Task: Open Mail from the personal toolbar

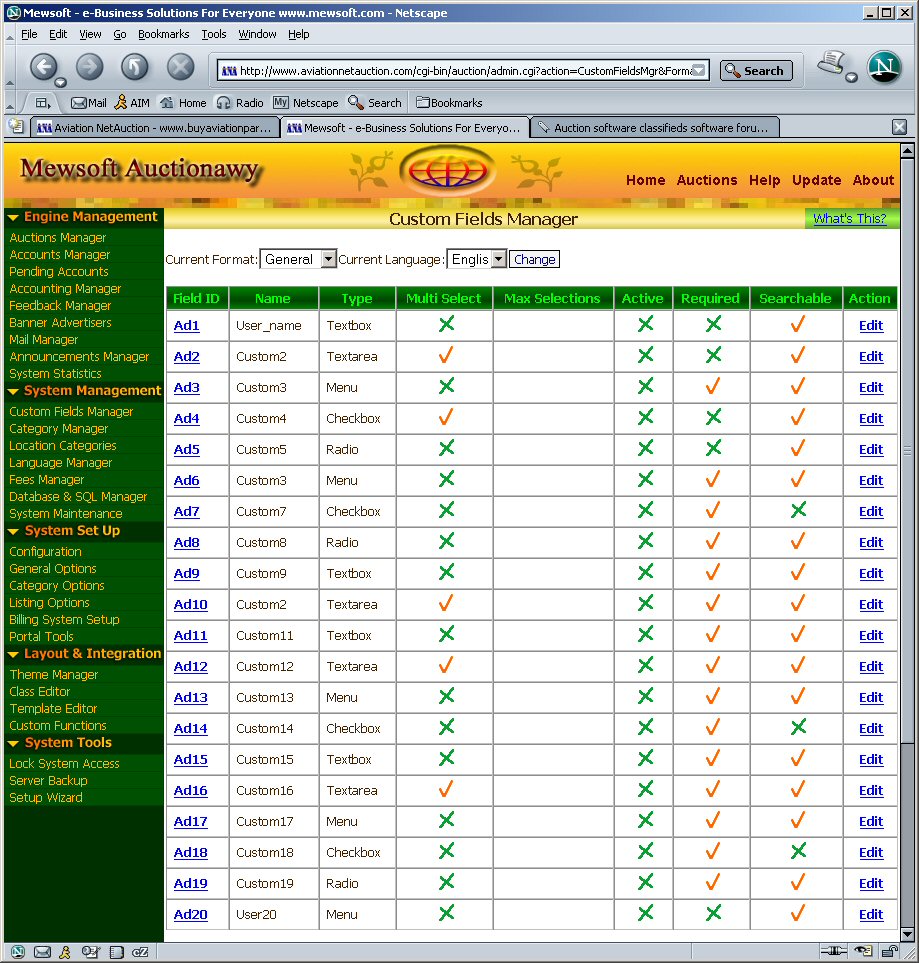Action: 88,103
